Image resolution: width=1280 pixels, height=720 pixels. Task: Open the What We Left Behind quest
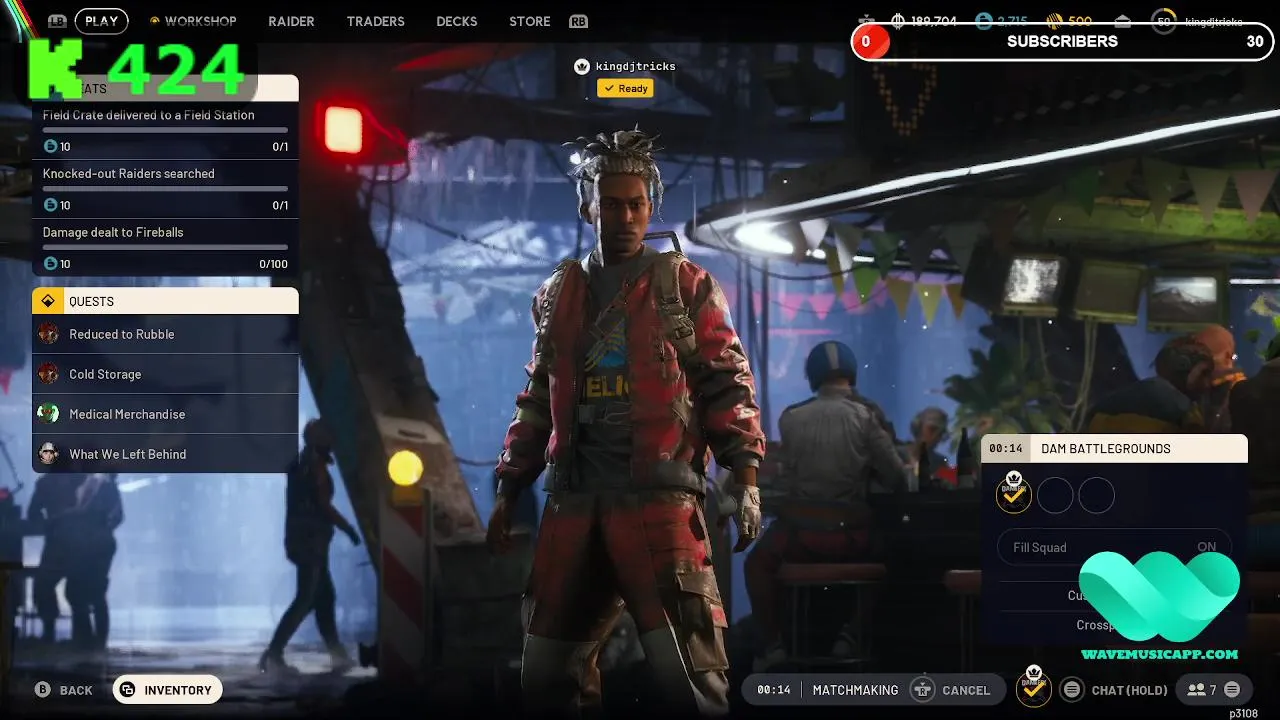tap(165, 454)
